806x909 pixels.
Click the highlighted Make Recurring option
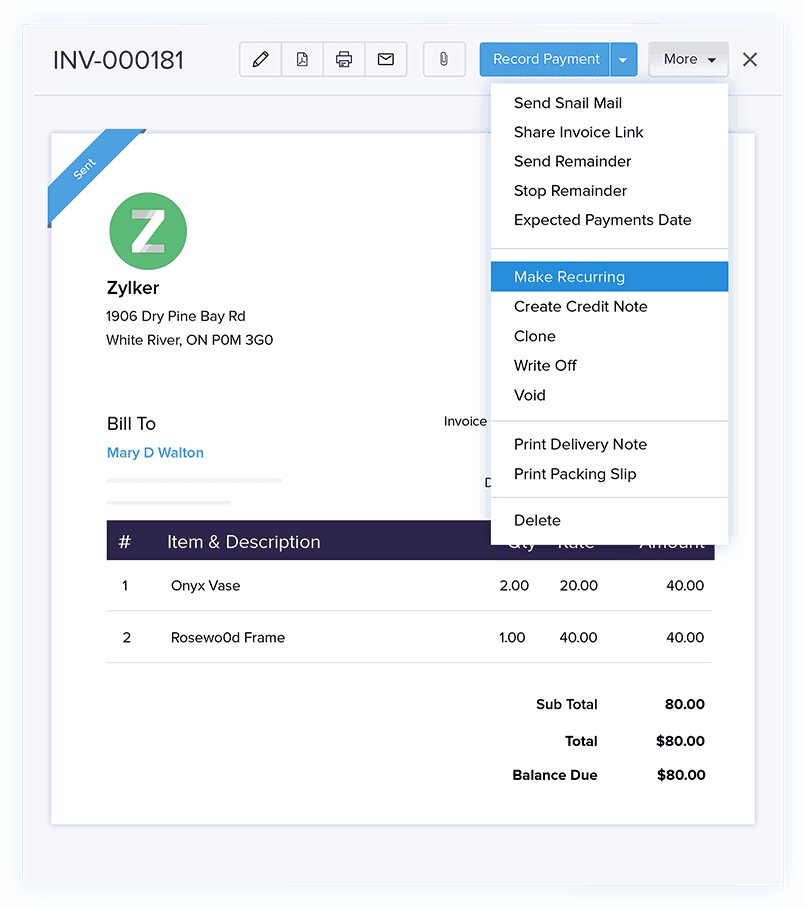pyautogui.click(x=568, y=276)
